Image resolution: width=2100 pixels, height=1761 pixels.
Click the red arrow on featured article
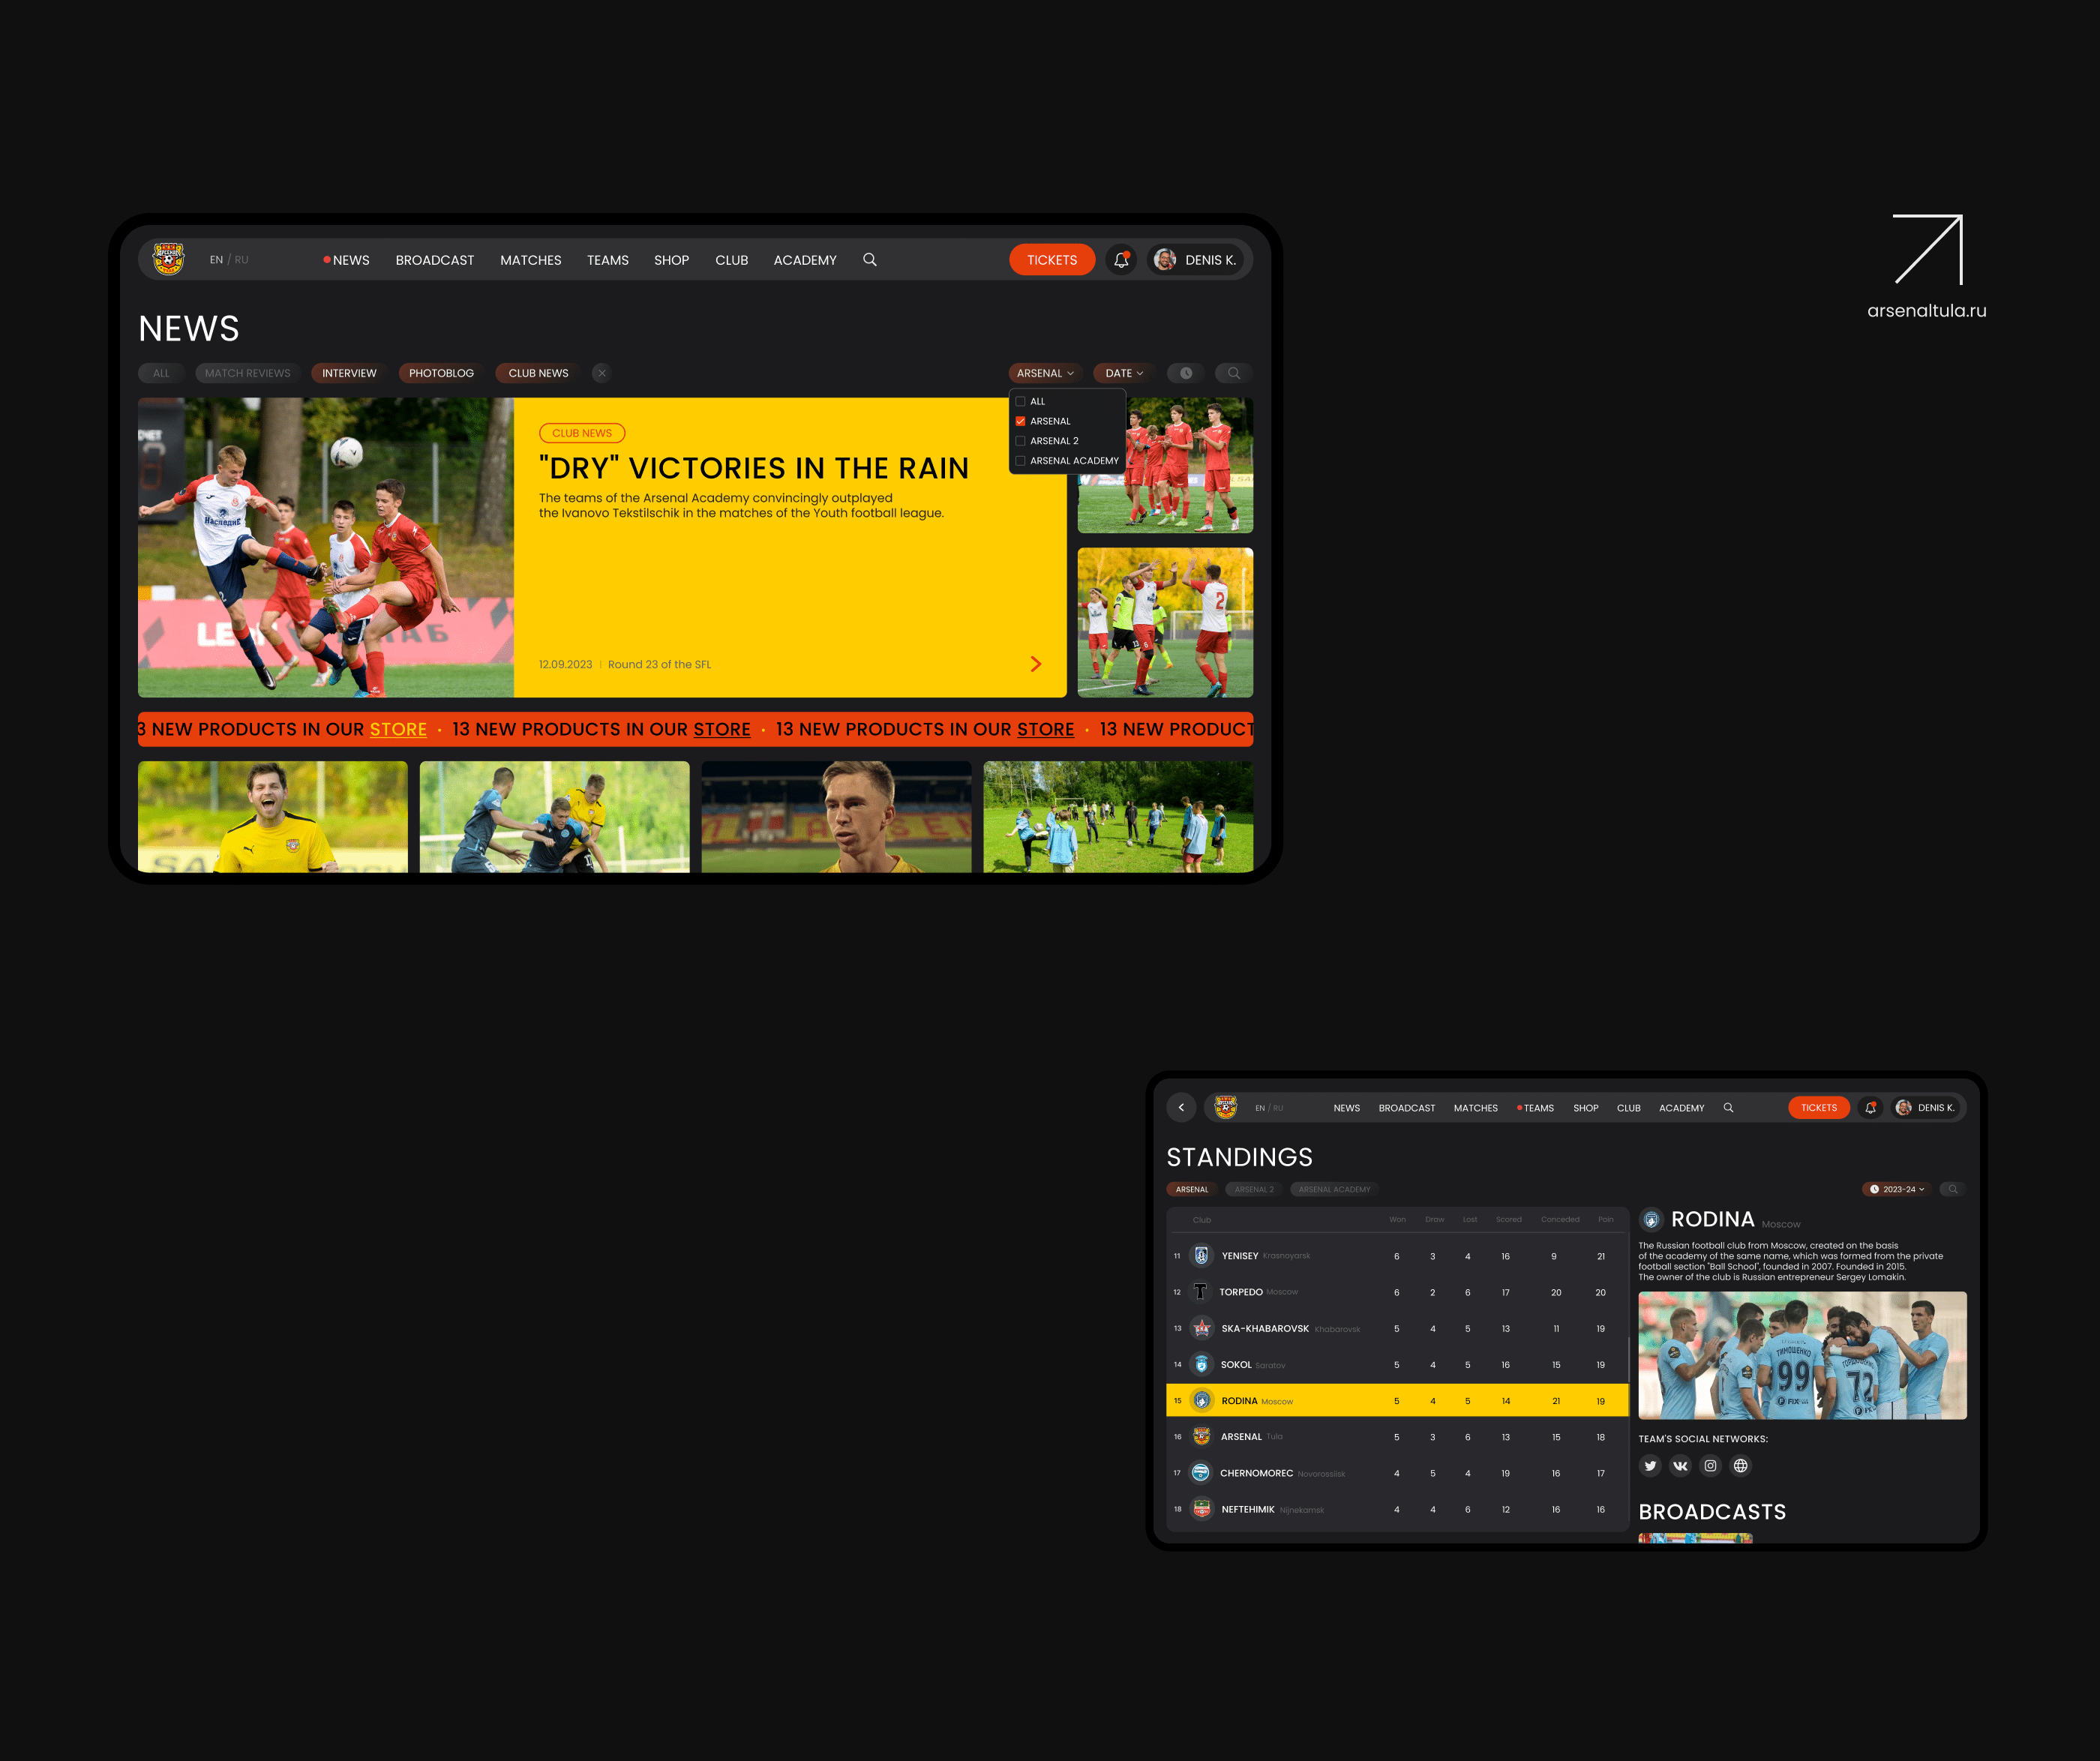(x=1035, y=664)
